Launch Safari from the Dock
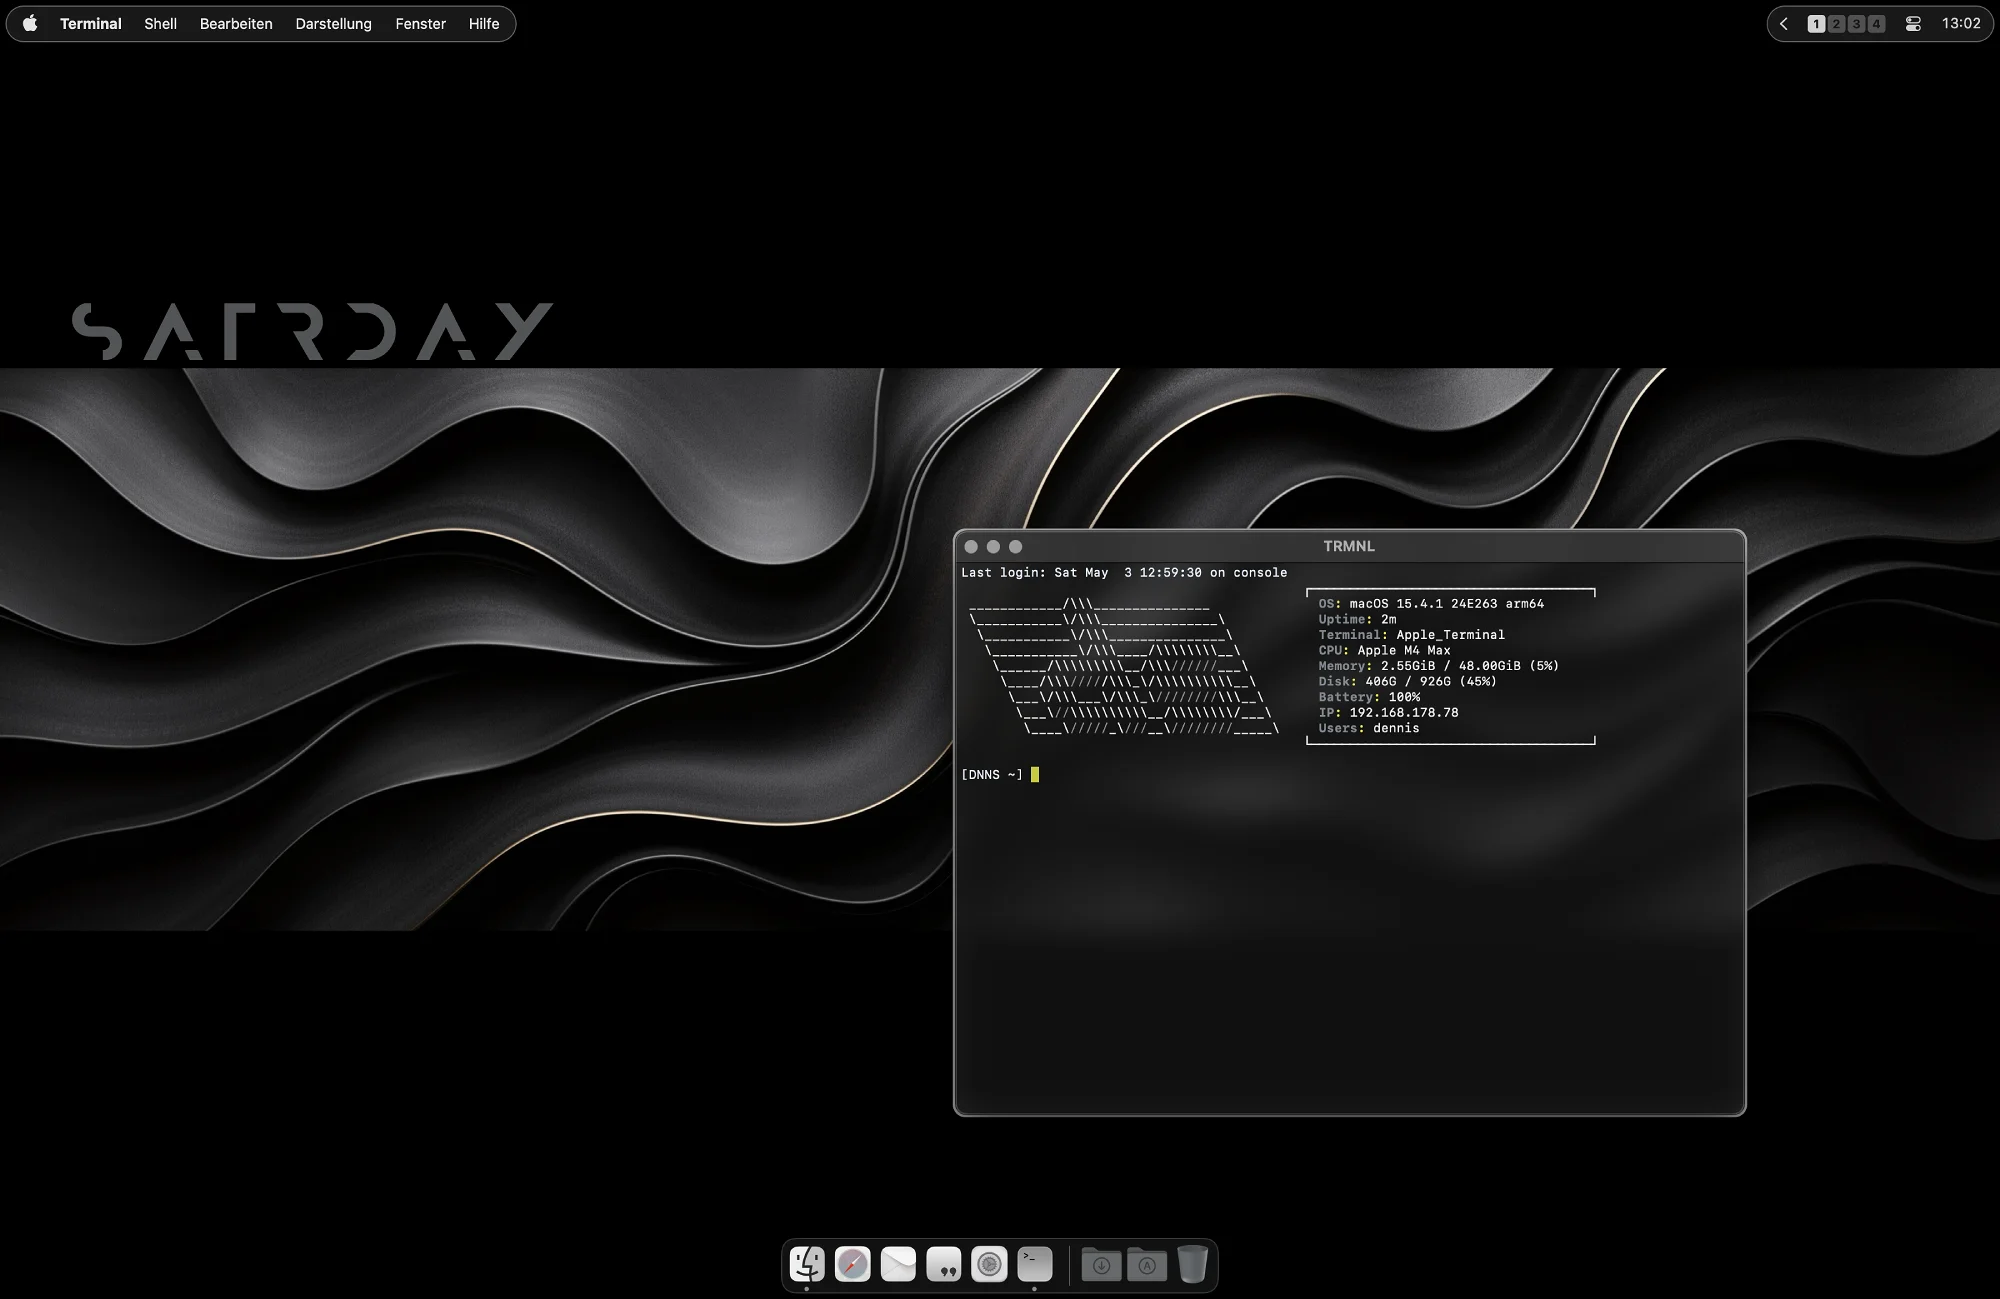The height and width of the screenshot is (1299, 2000). tap(852, 1264)
